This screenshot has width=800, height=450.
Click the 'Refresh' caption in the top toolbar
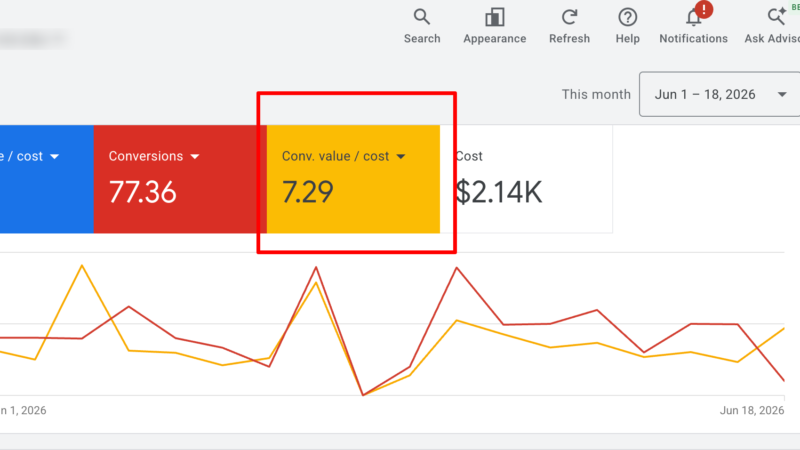[569, 39]
